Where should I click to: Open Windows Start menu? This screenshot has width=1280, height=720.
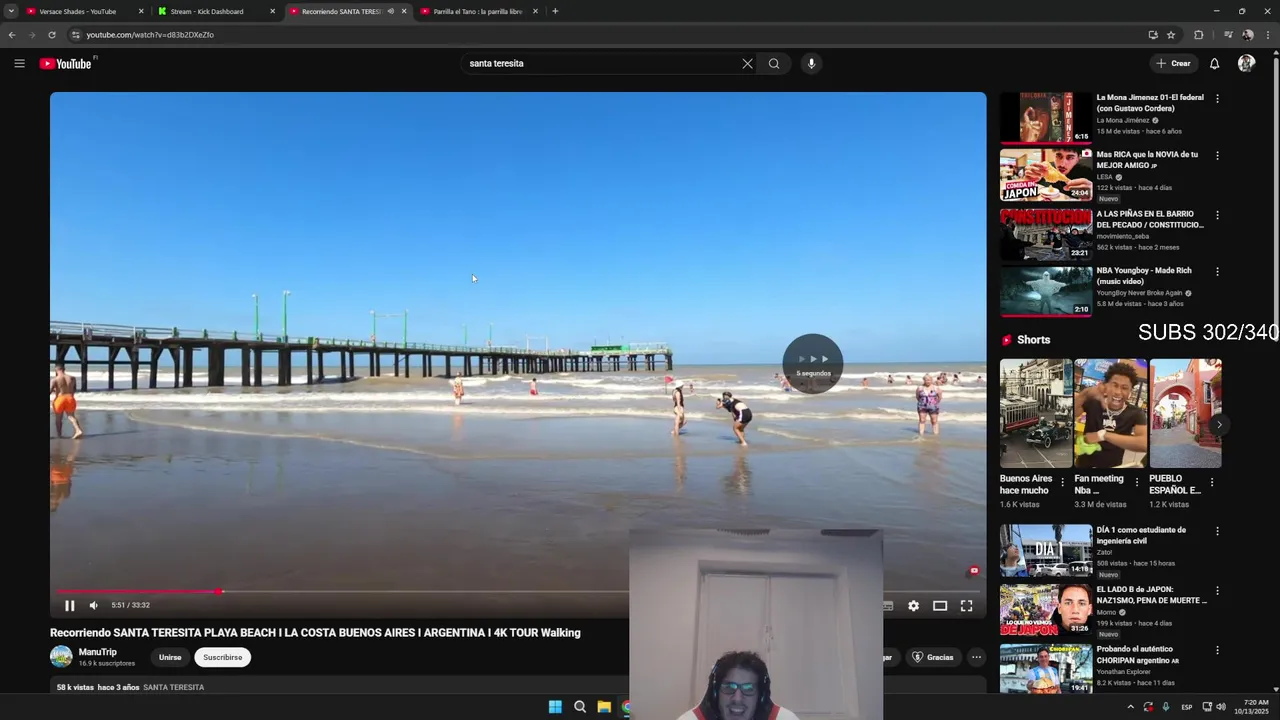[x=555, y=707]
